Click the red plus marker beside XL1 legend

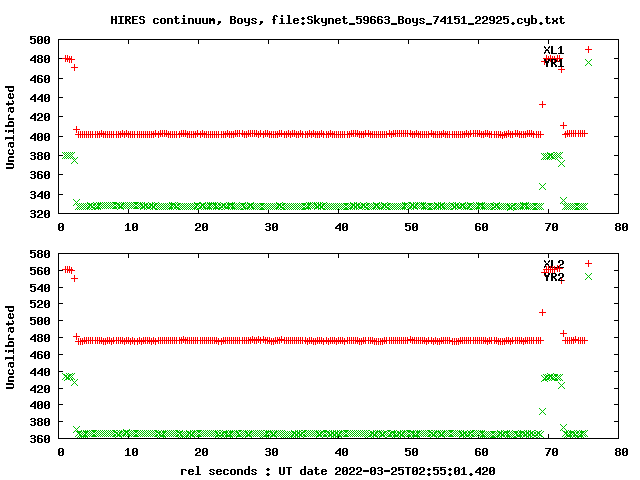pyautogui.click(x=588, y=49)
